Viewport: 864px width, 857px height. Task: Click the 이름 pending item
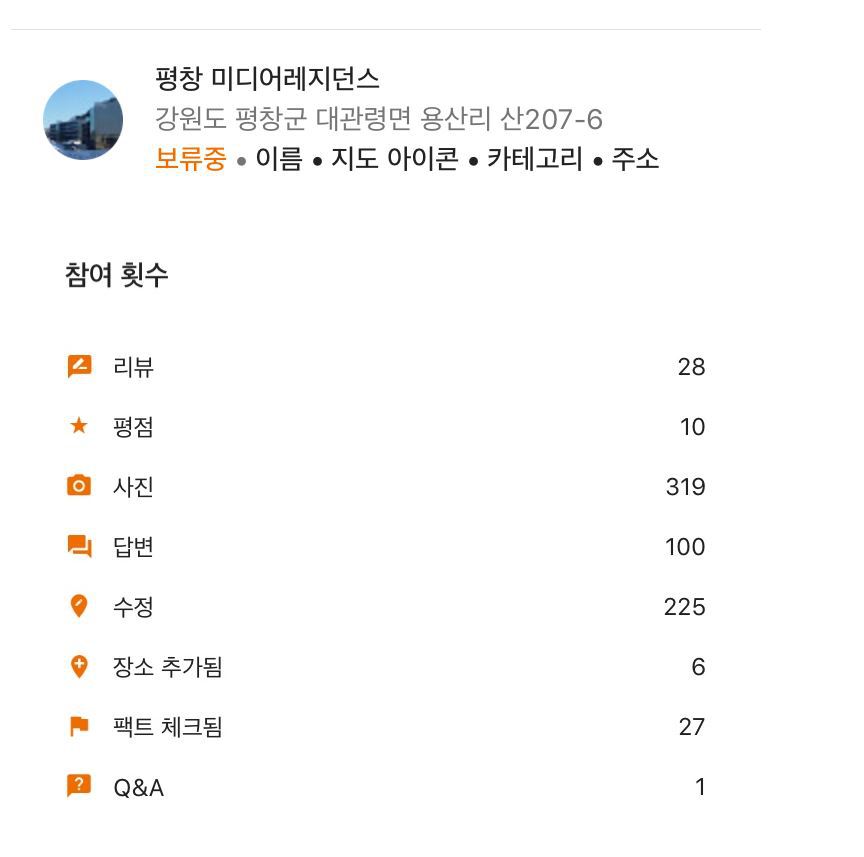coord(277,158)
